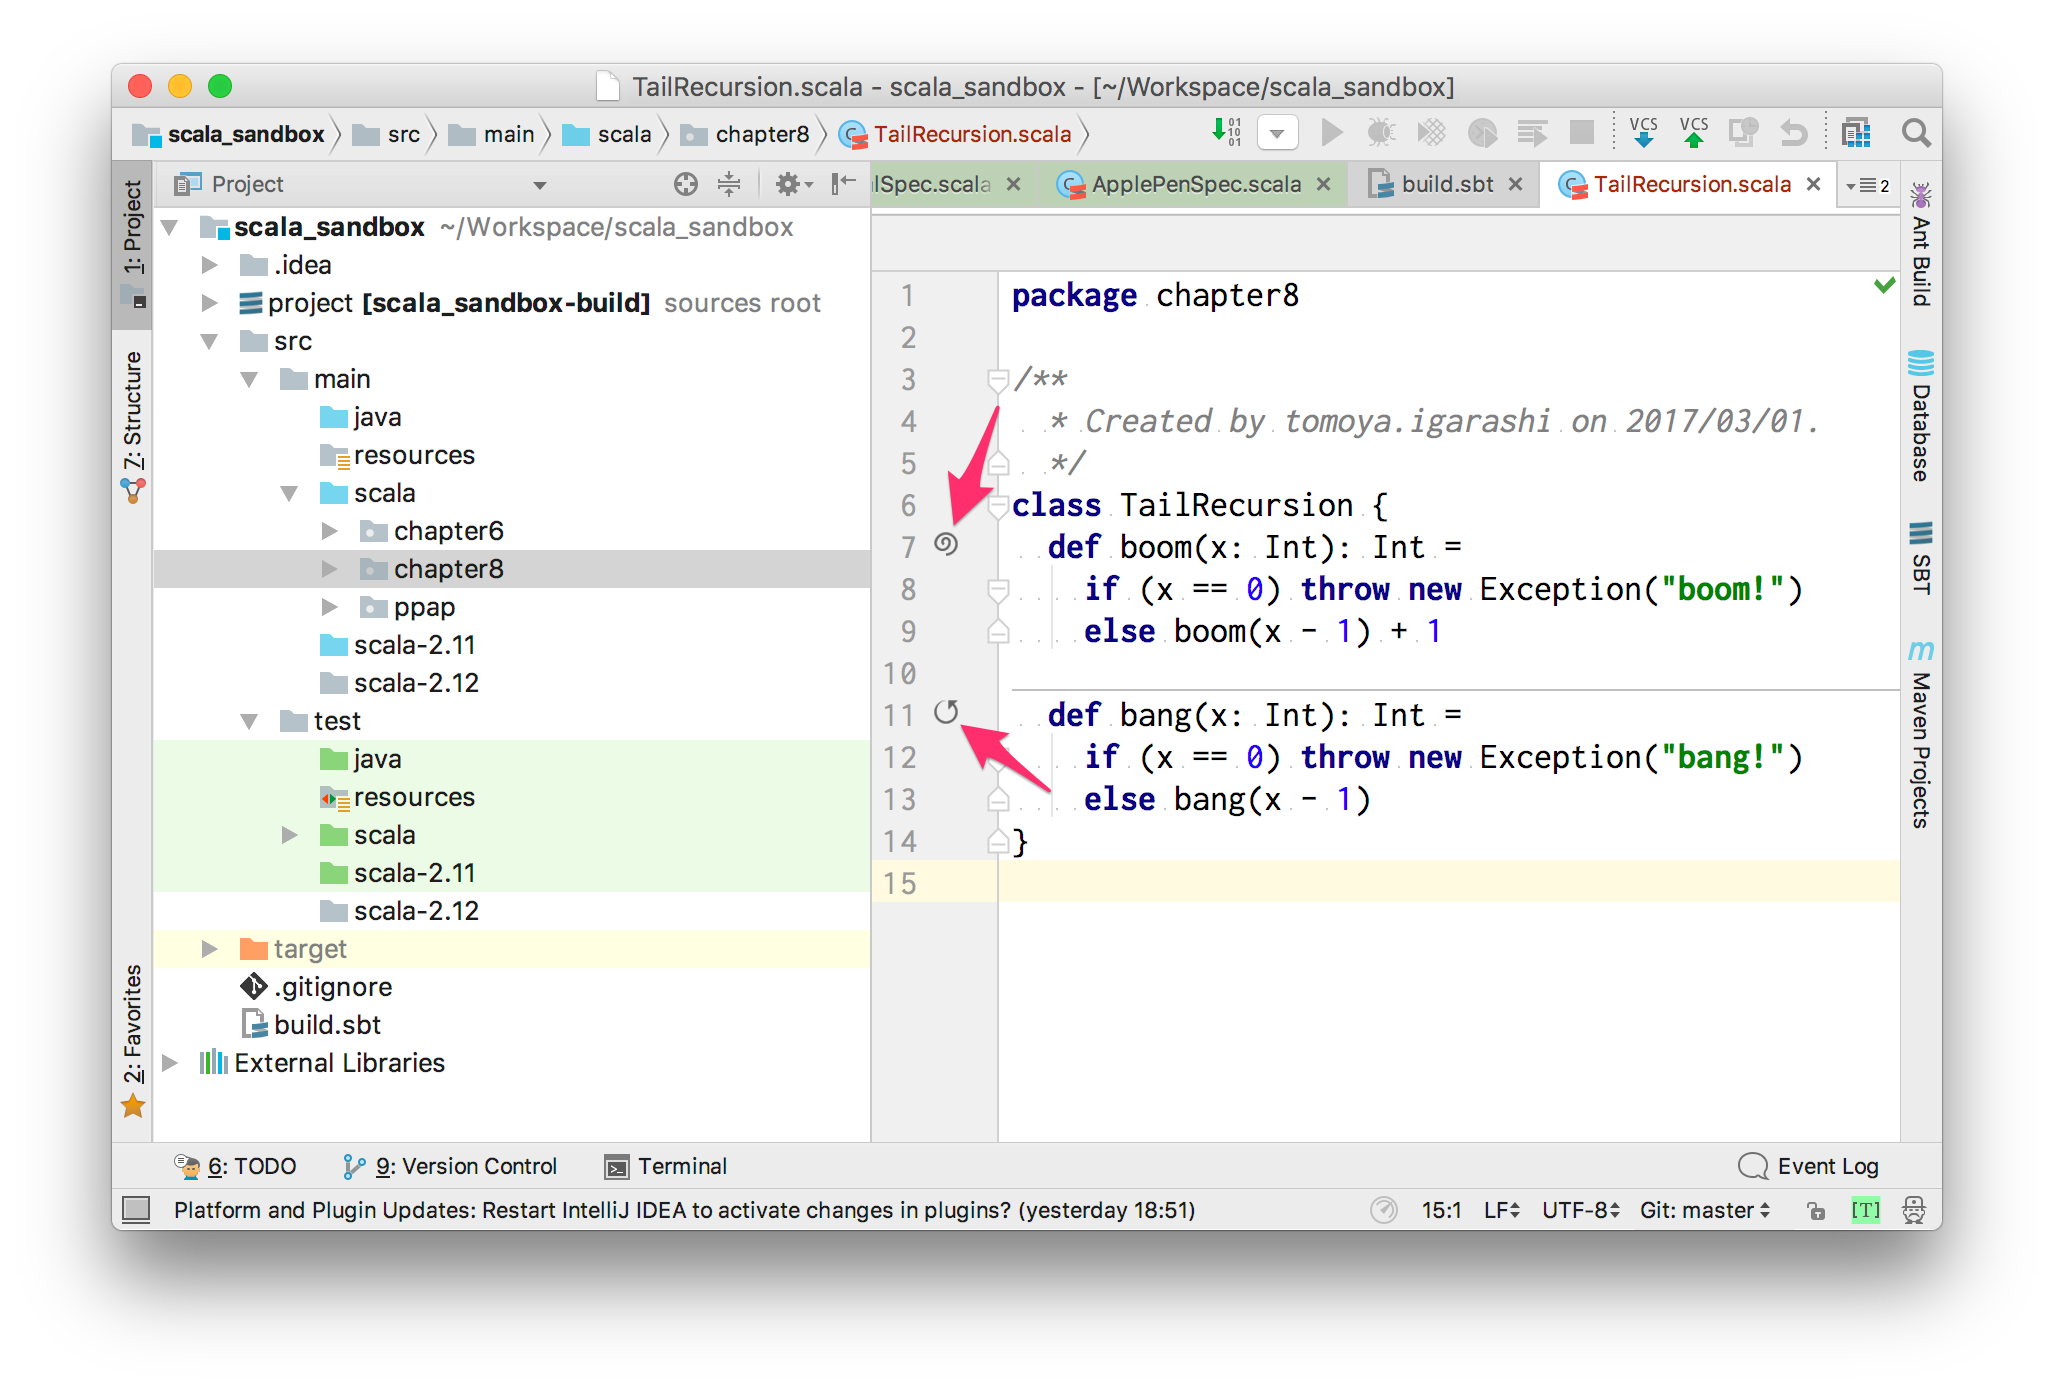Click tail recursion gutter icon on line 11
Image resolution: width=2054 pixels, height=1390 pixels.
click(x=946, y=712)
